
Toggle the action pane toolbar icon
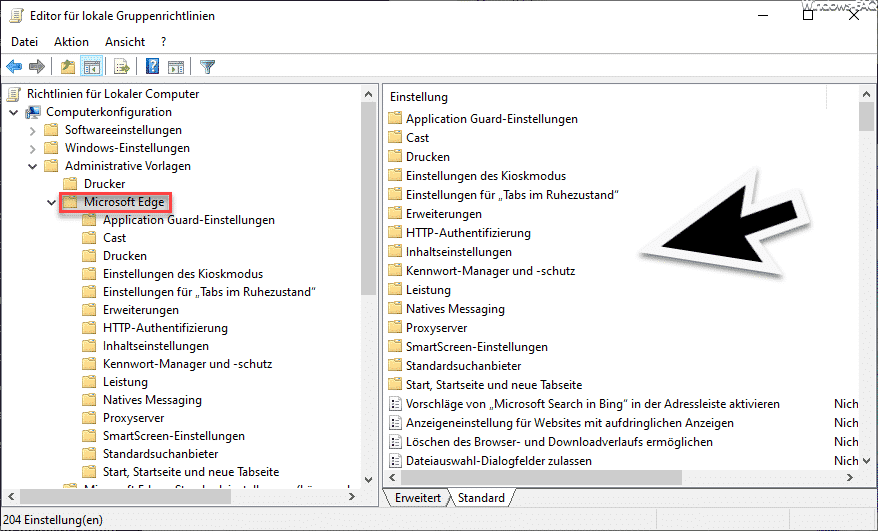pos(176,67)
